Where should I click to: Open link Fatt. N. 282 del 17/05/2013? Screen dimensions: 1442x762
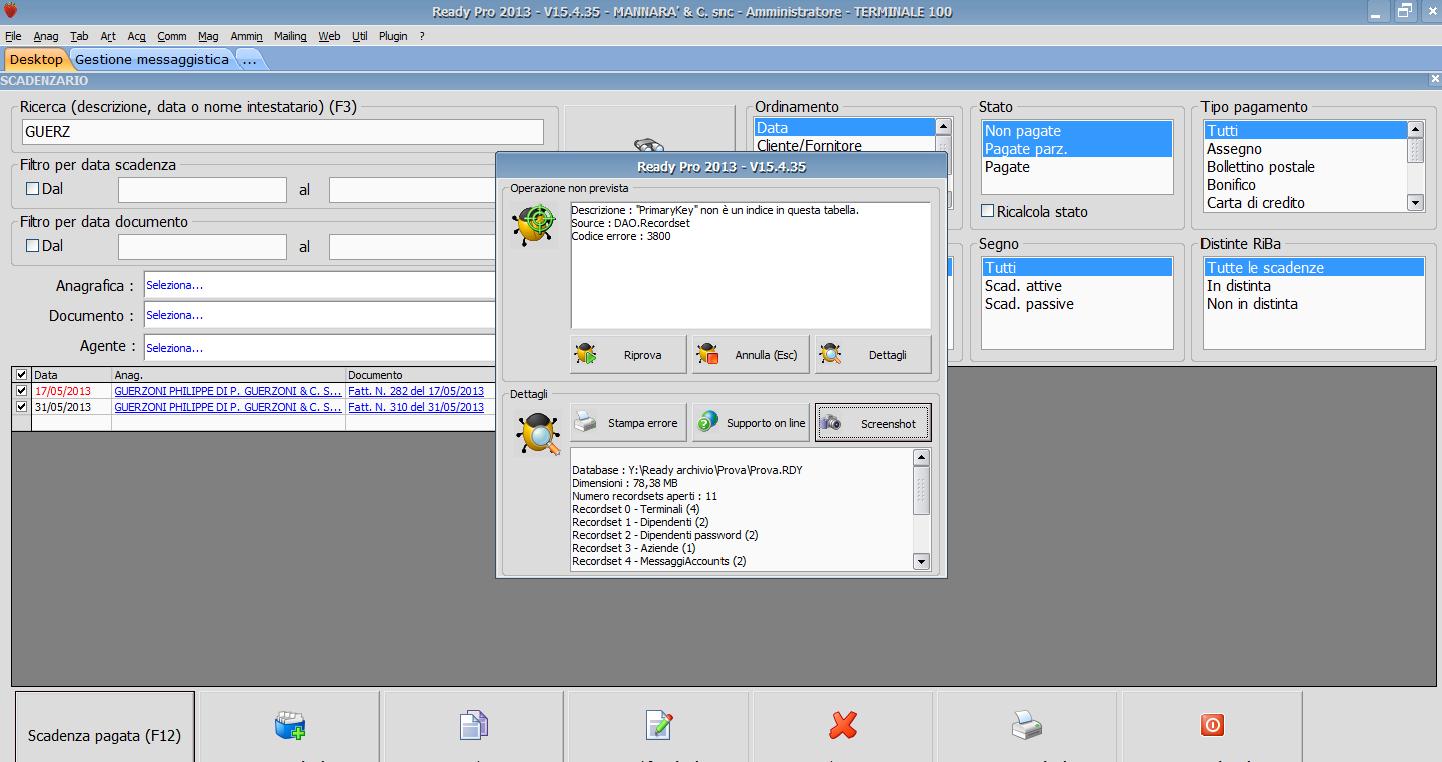click(x=416, y=391)
